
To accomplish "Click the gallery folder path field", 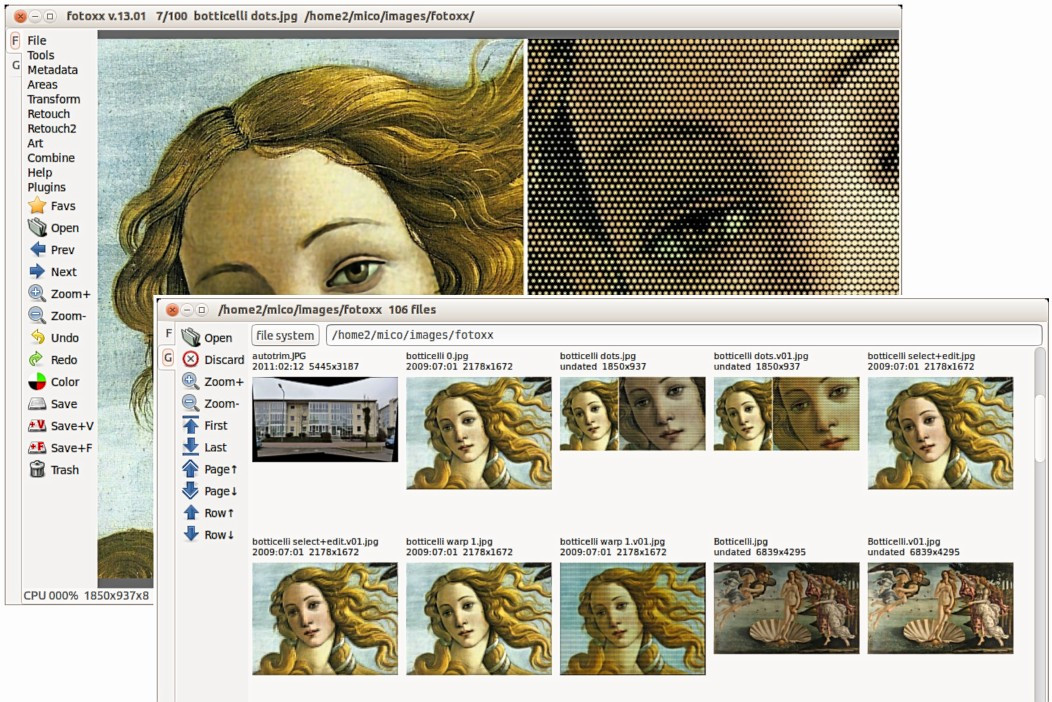I will tap(684, 335).
